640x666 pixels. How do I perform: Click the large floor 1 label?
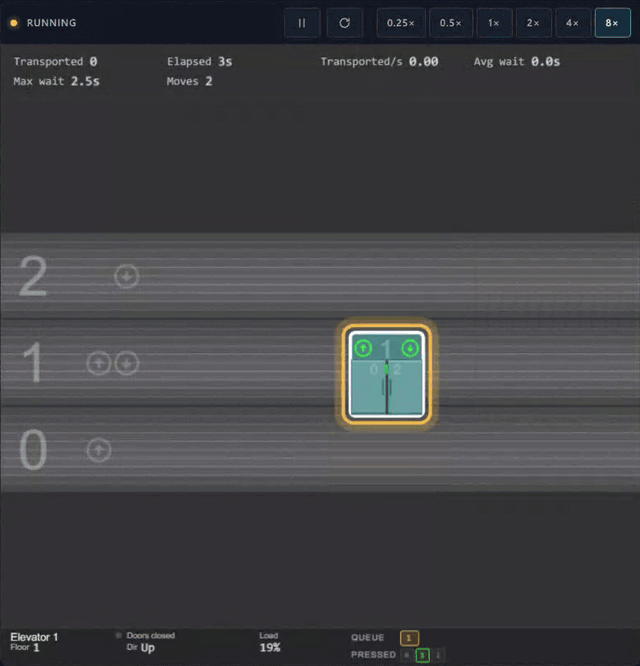[33, 363]
